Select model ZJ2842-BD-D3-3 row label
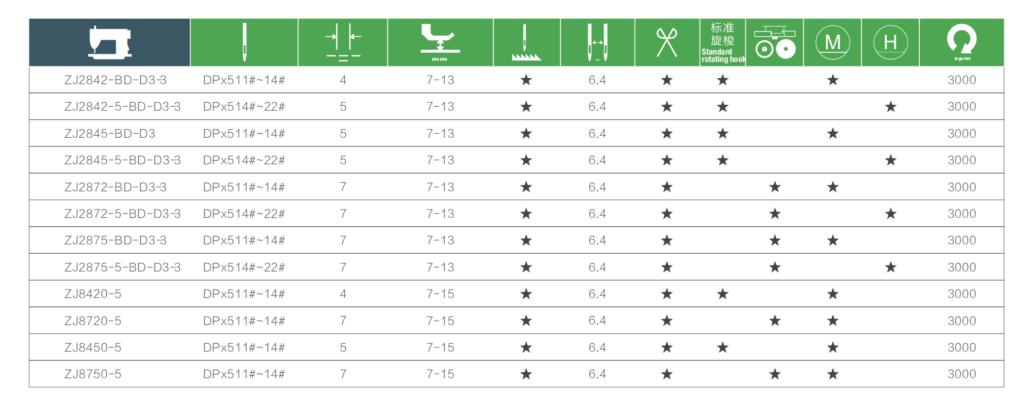The height and width of the screenshot is (415, 1024). click(116, 80)
